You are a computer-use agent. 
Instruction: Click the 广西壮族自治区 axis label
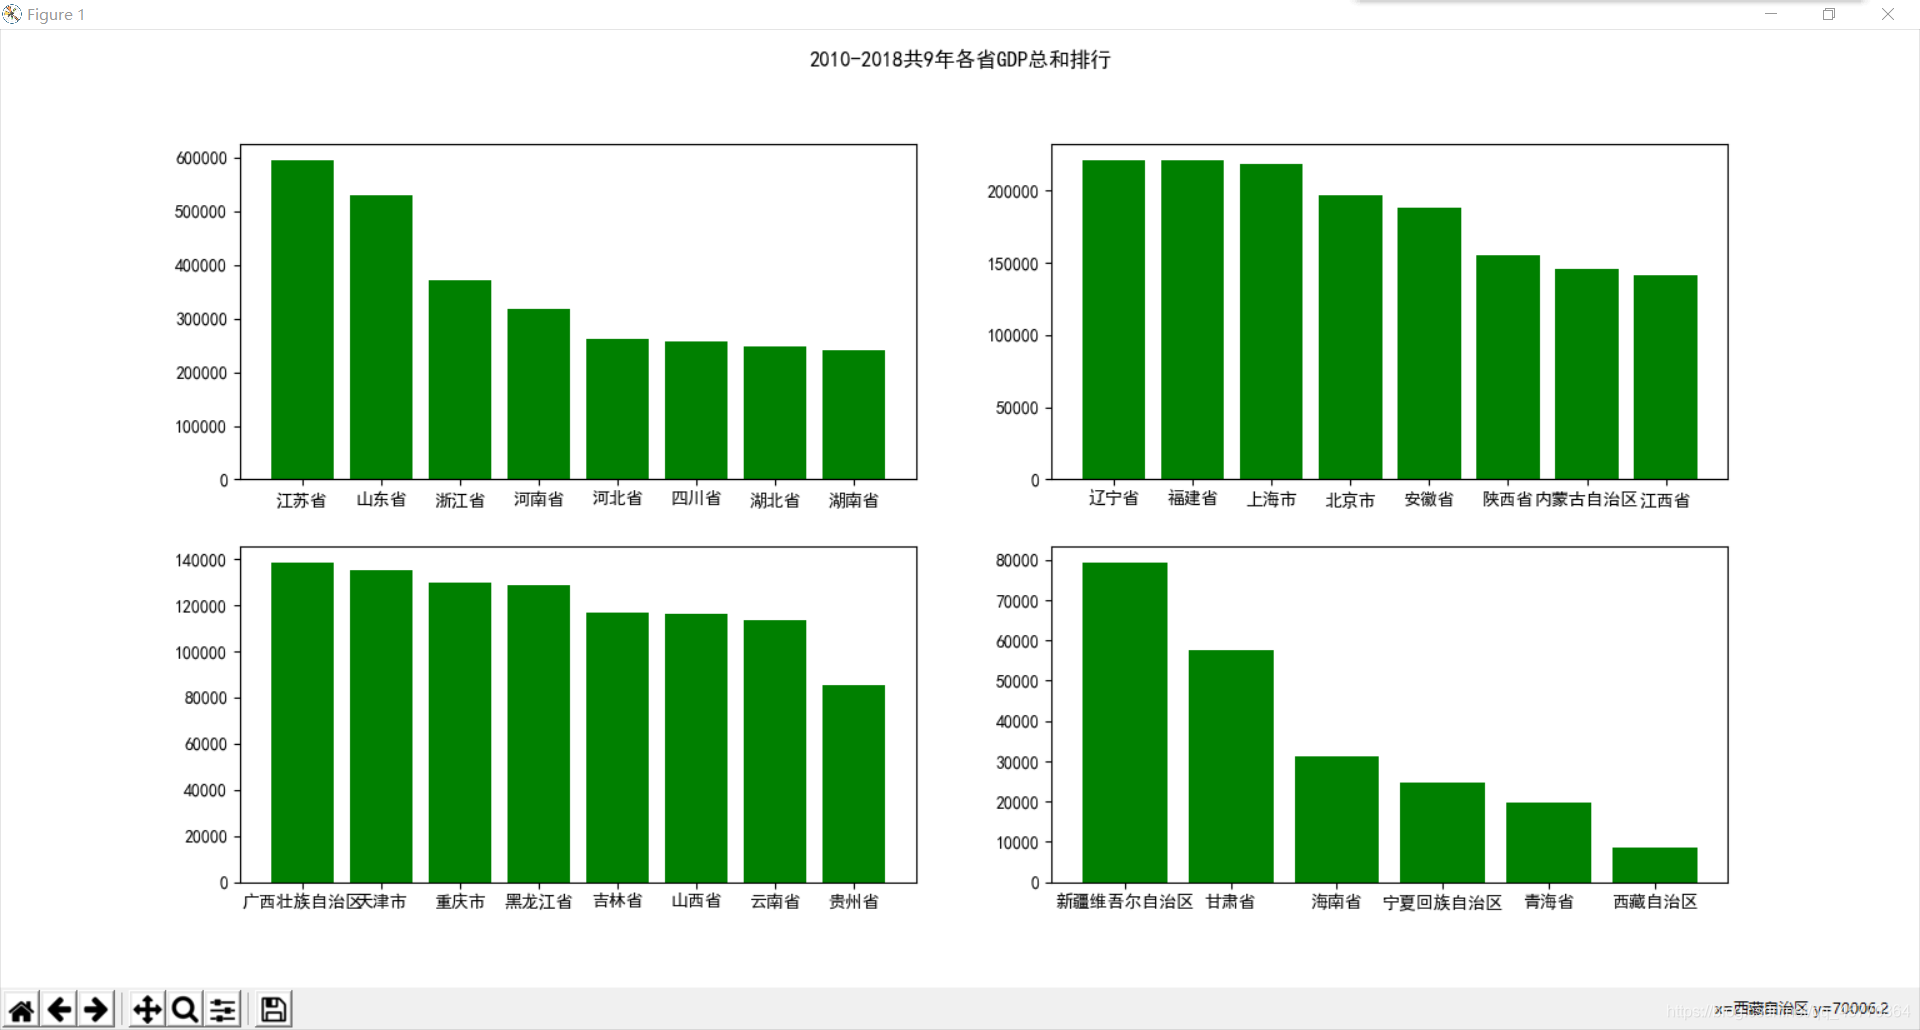click(x=302, y=902)
